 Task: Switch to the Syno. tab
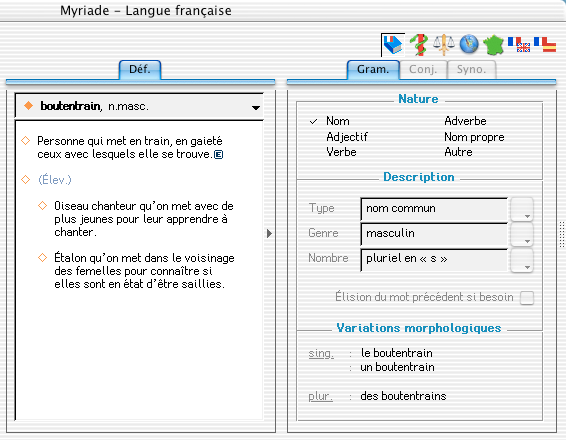(x=471, y=69)
